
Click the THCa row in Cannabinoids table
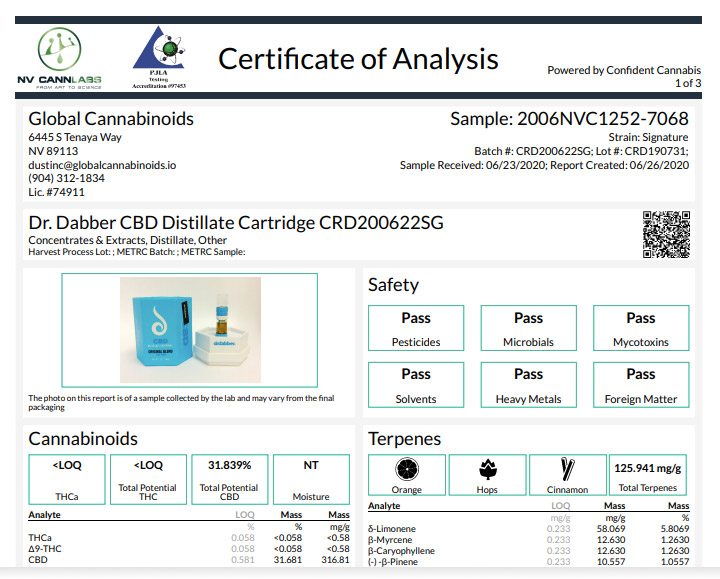click(x=189, y=538)
